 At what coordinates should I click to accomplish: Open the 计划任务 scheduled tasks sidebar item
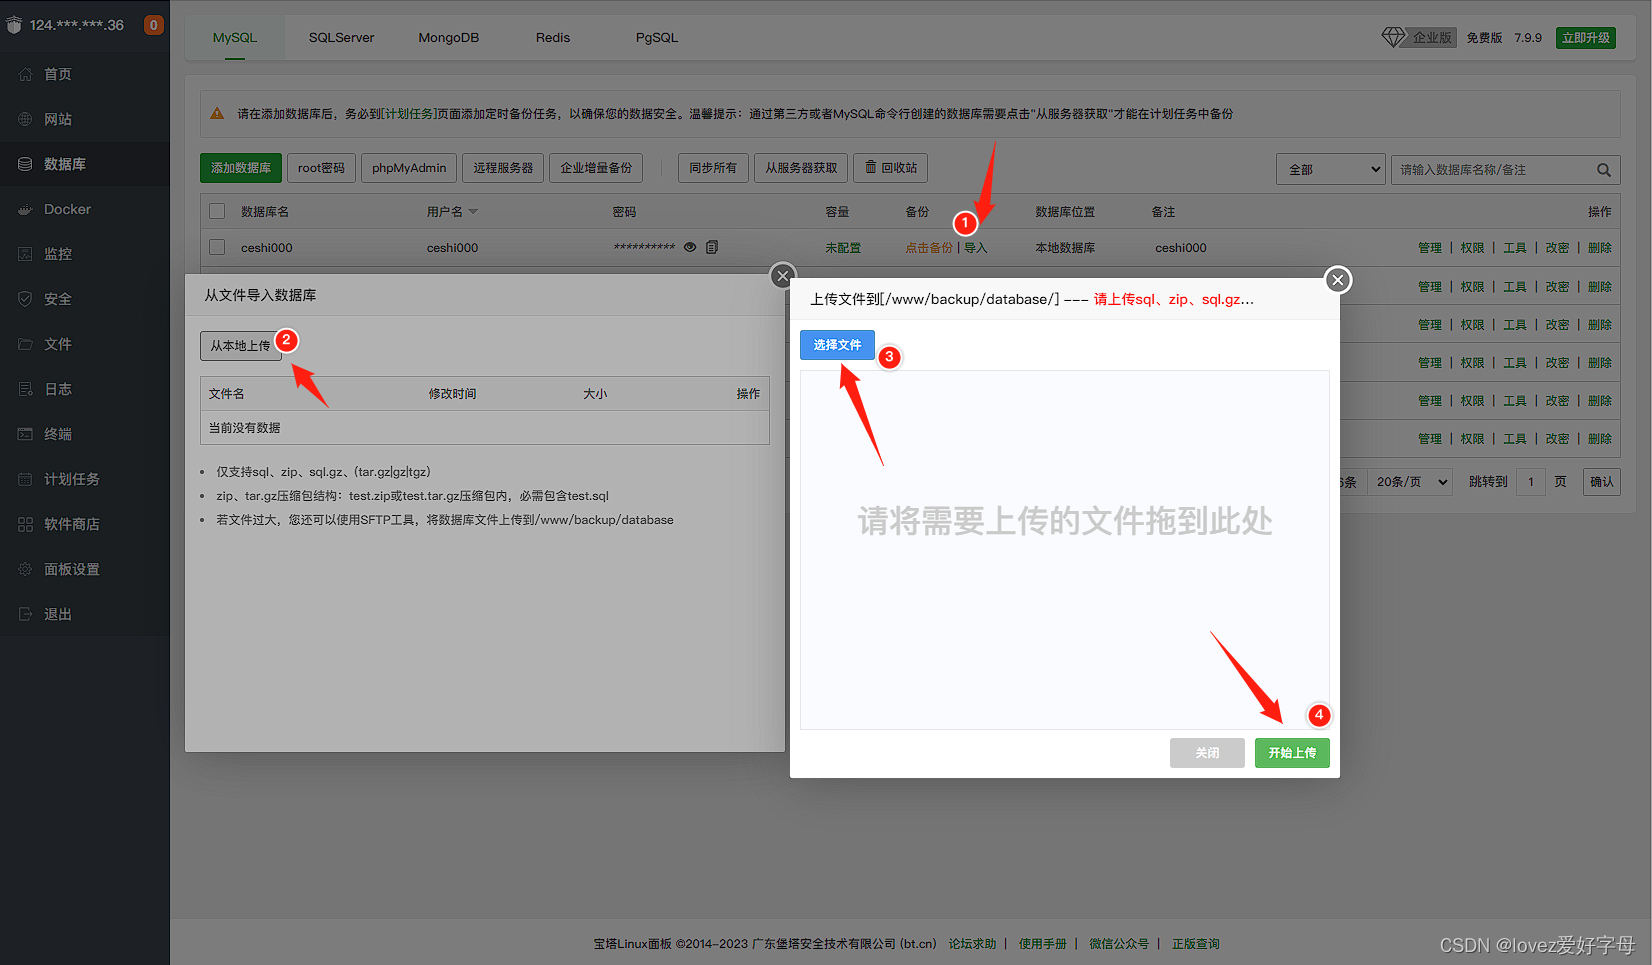85,479
